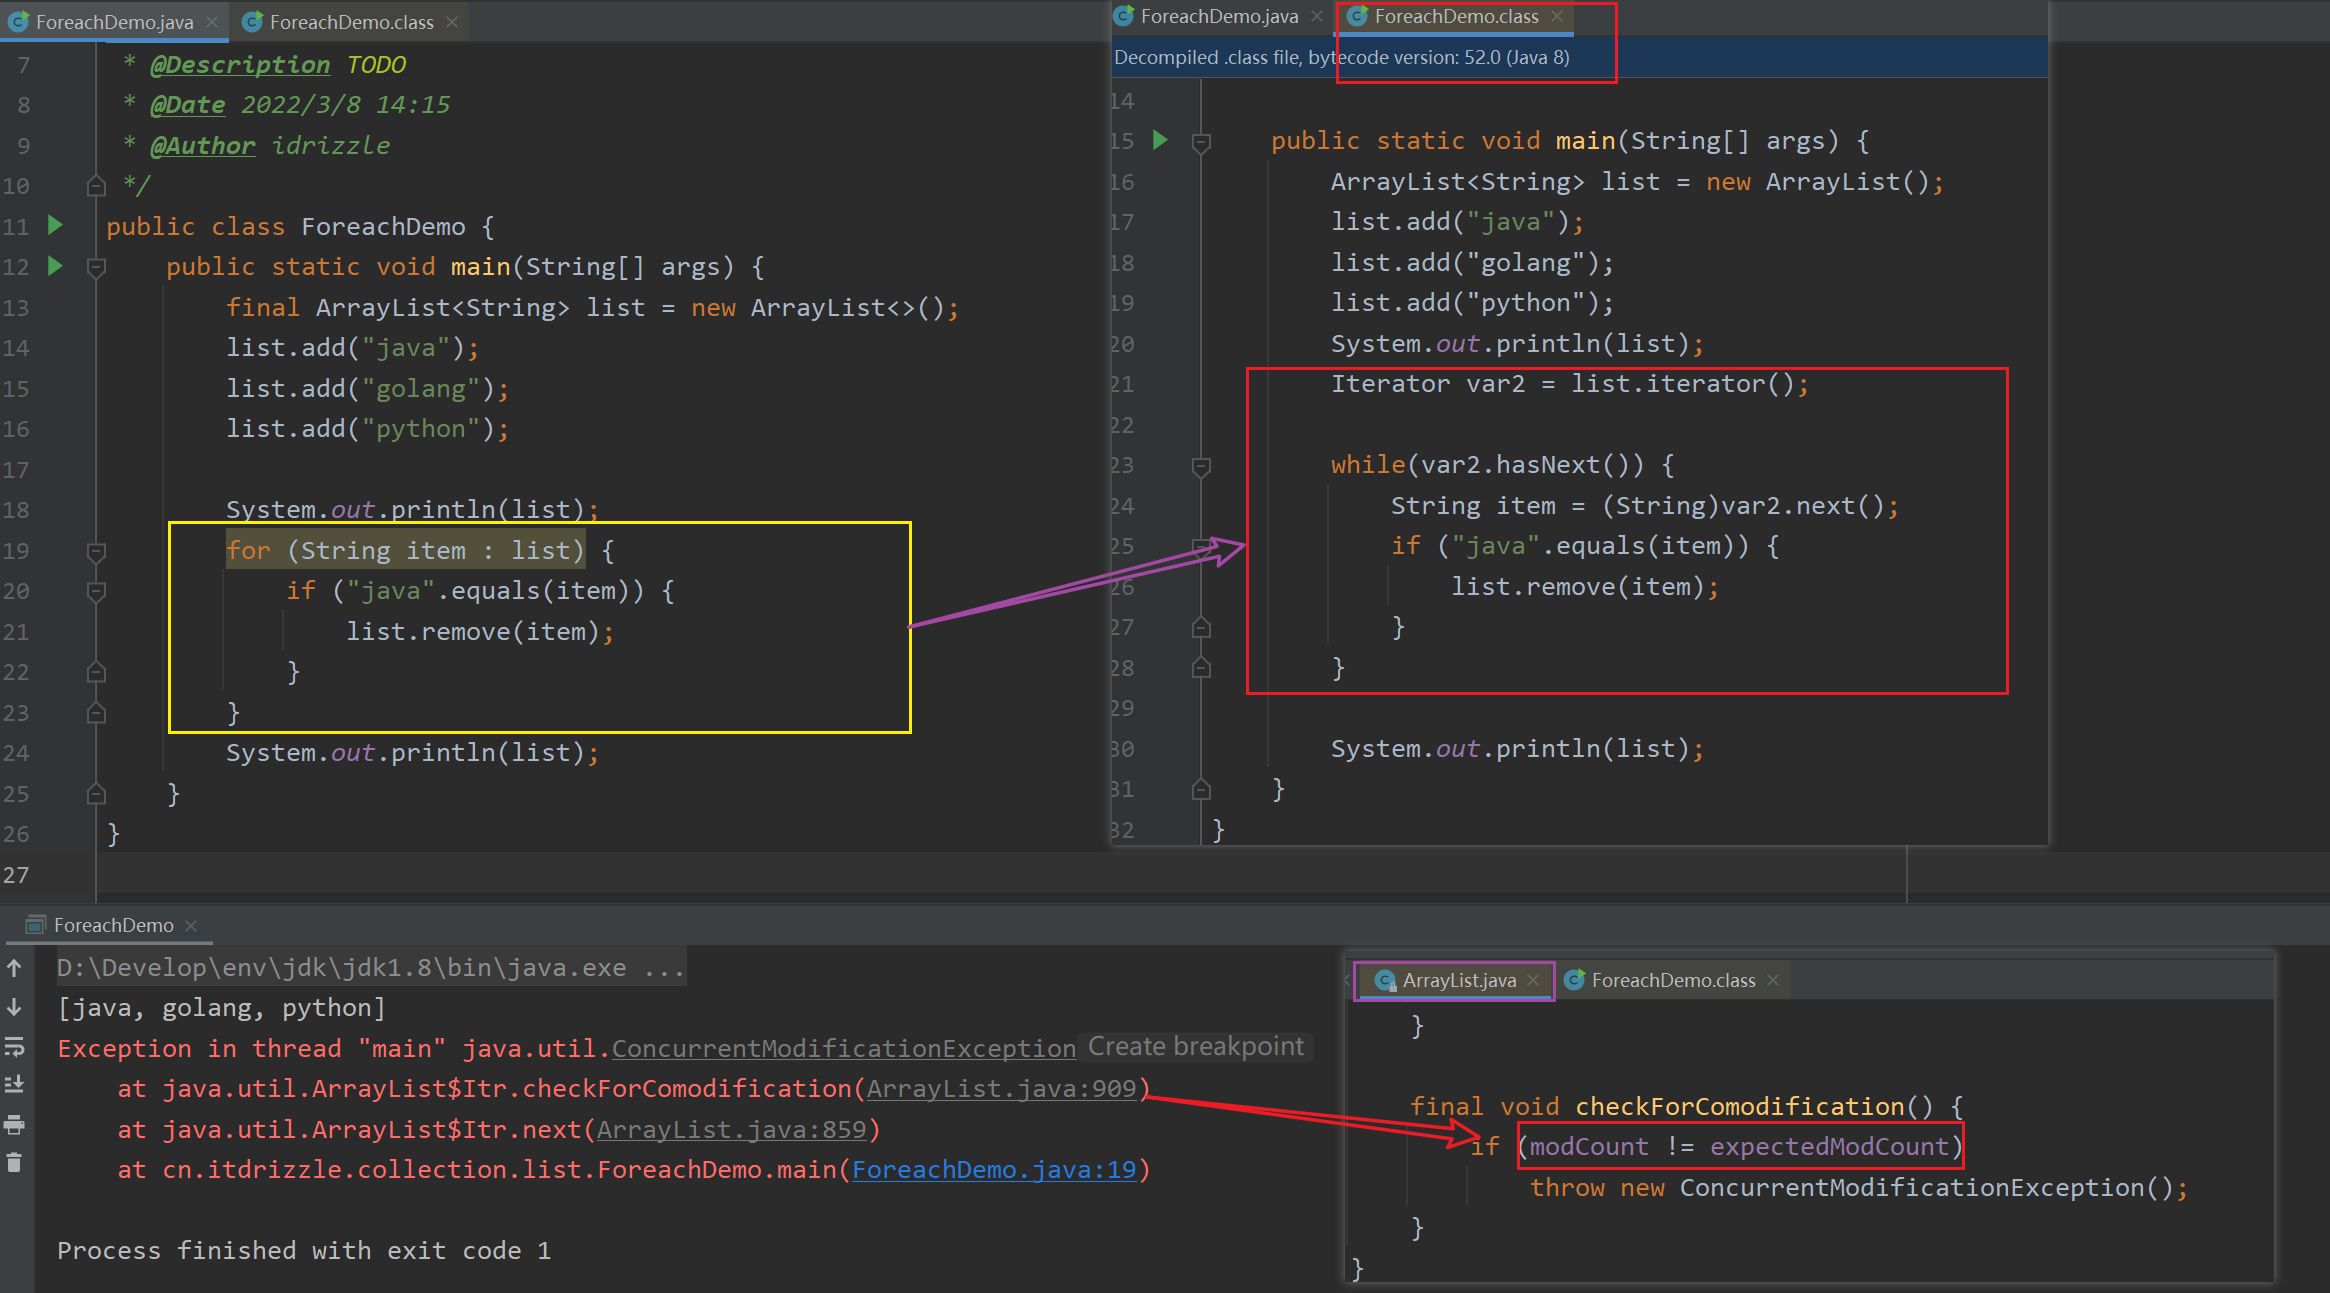Click Down the stack trace arrow in Run panel
This screenshot has height=1293, width=2330.
tap(15, 1007)
